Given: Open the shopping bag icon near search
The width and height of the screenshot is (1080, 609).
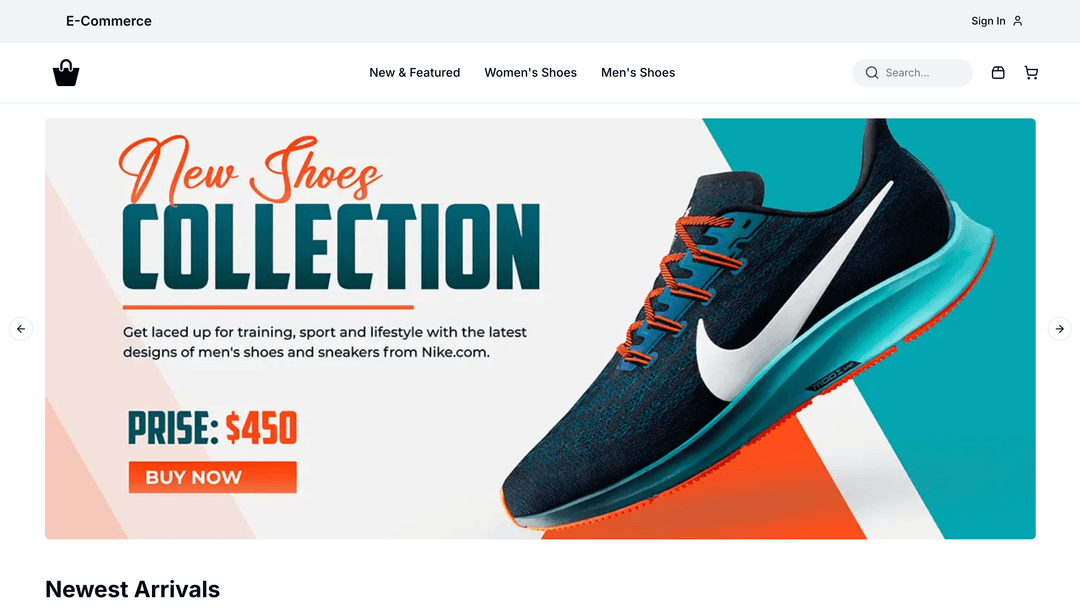Looking at the screenshot, I should (x=998, y=72).
